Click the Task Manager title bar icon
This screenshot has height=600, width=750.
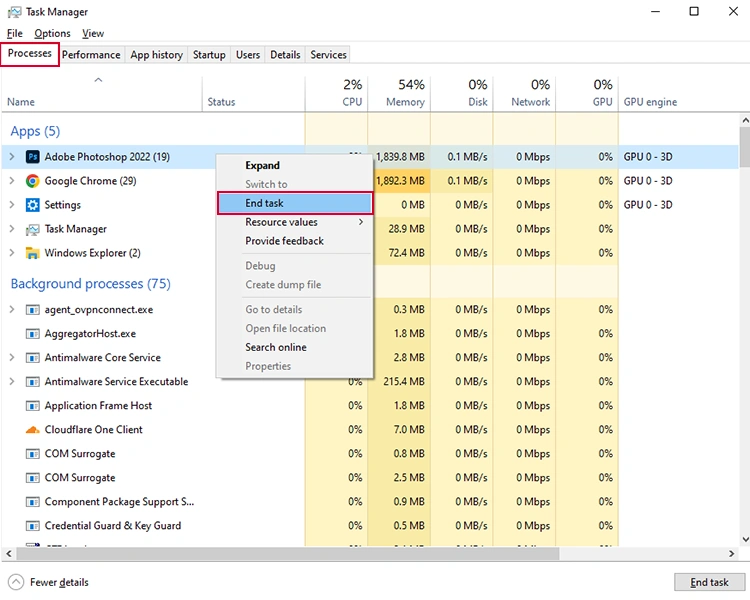14,12
